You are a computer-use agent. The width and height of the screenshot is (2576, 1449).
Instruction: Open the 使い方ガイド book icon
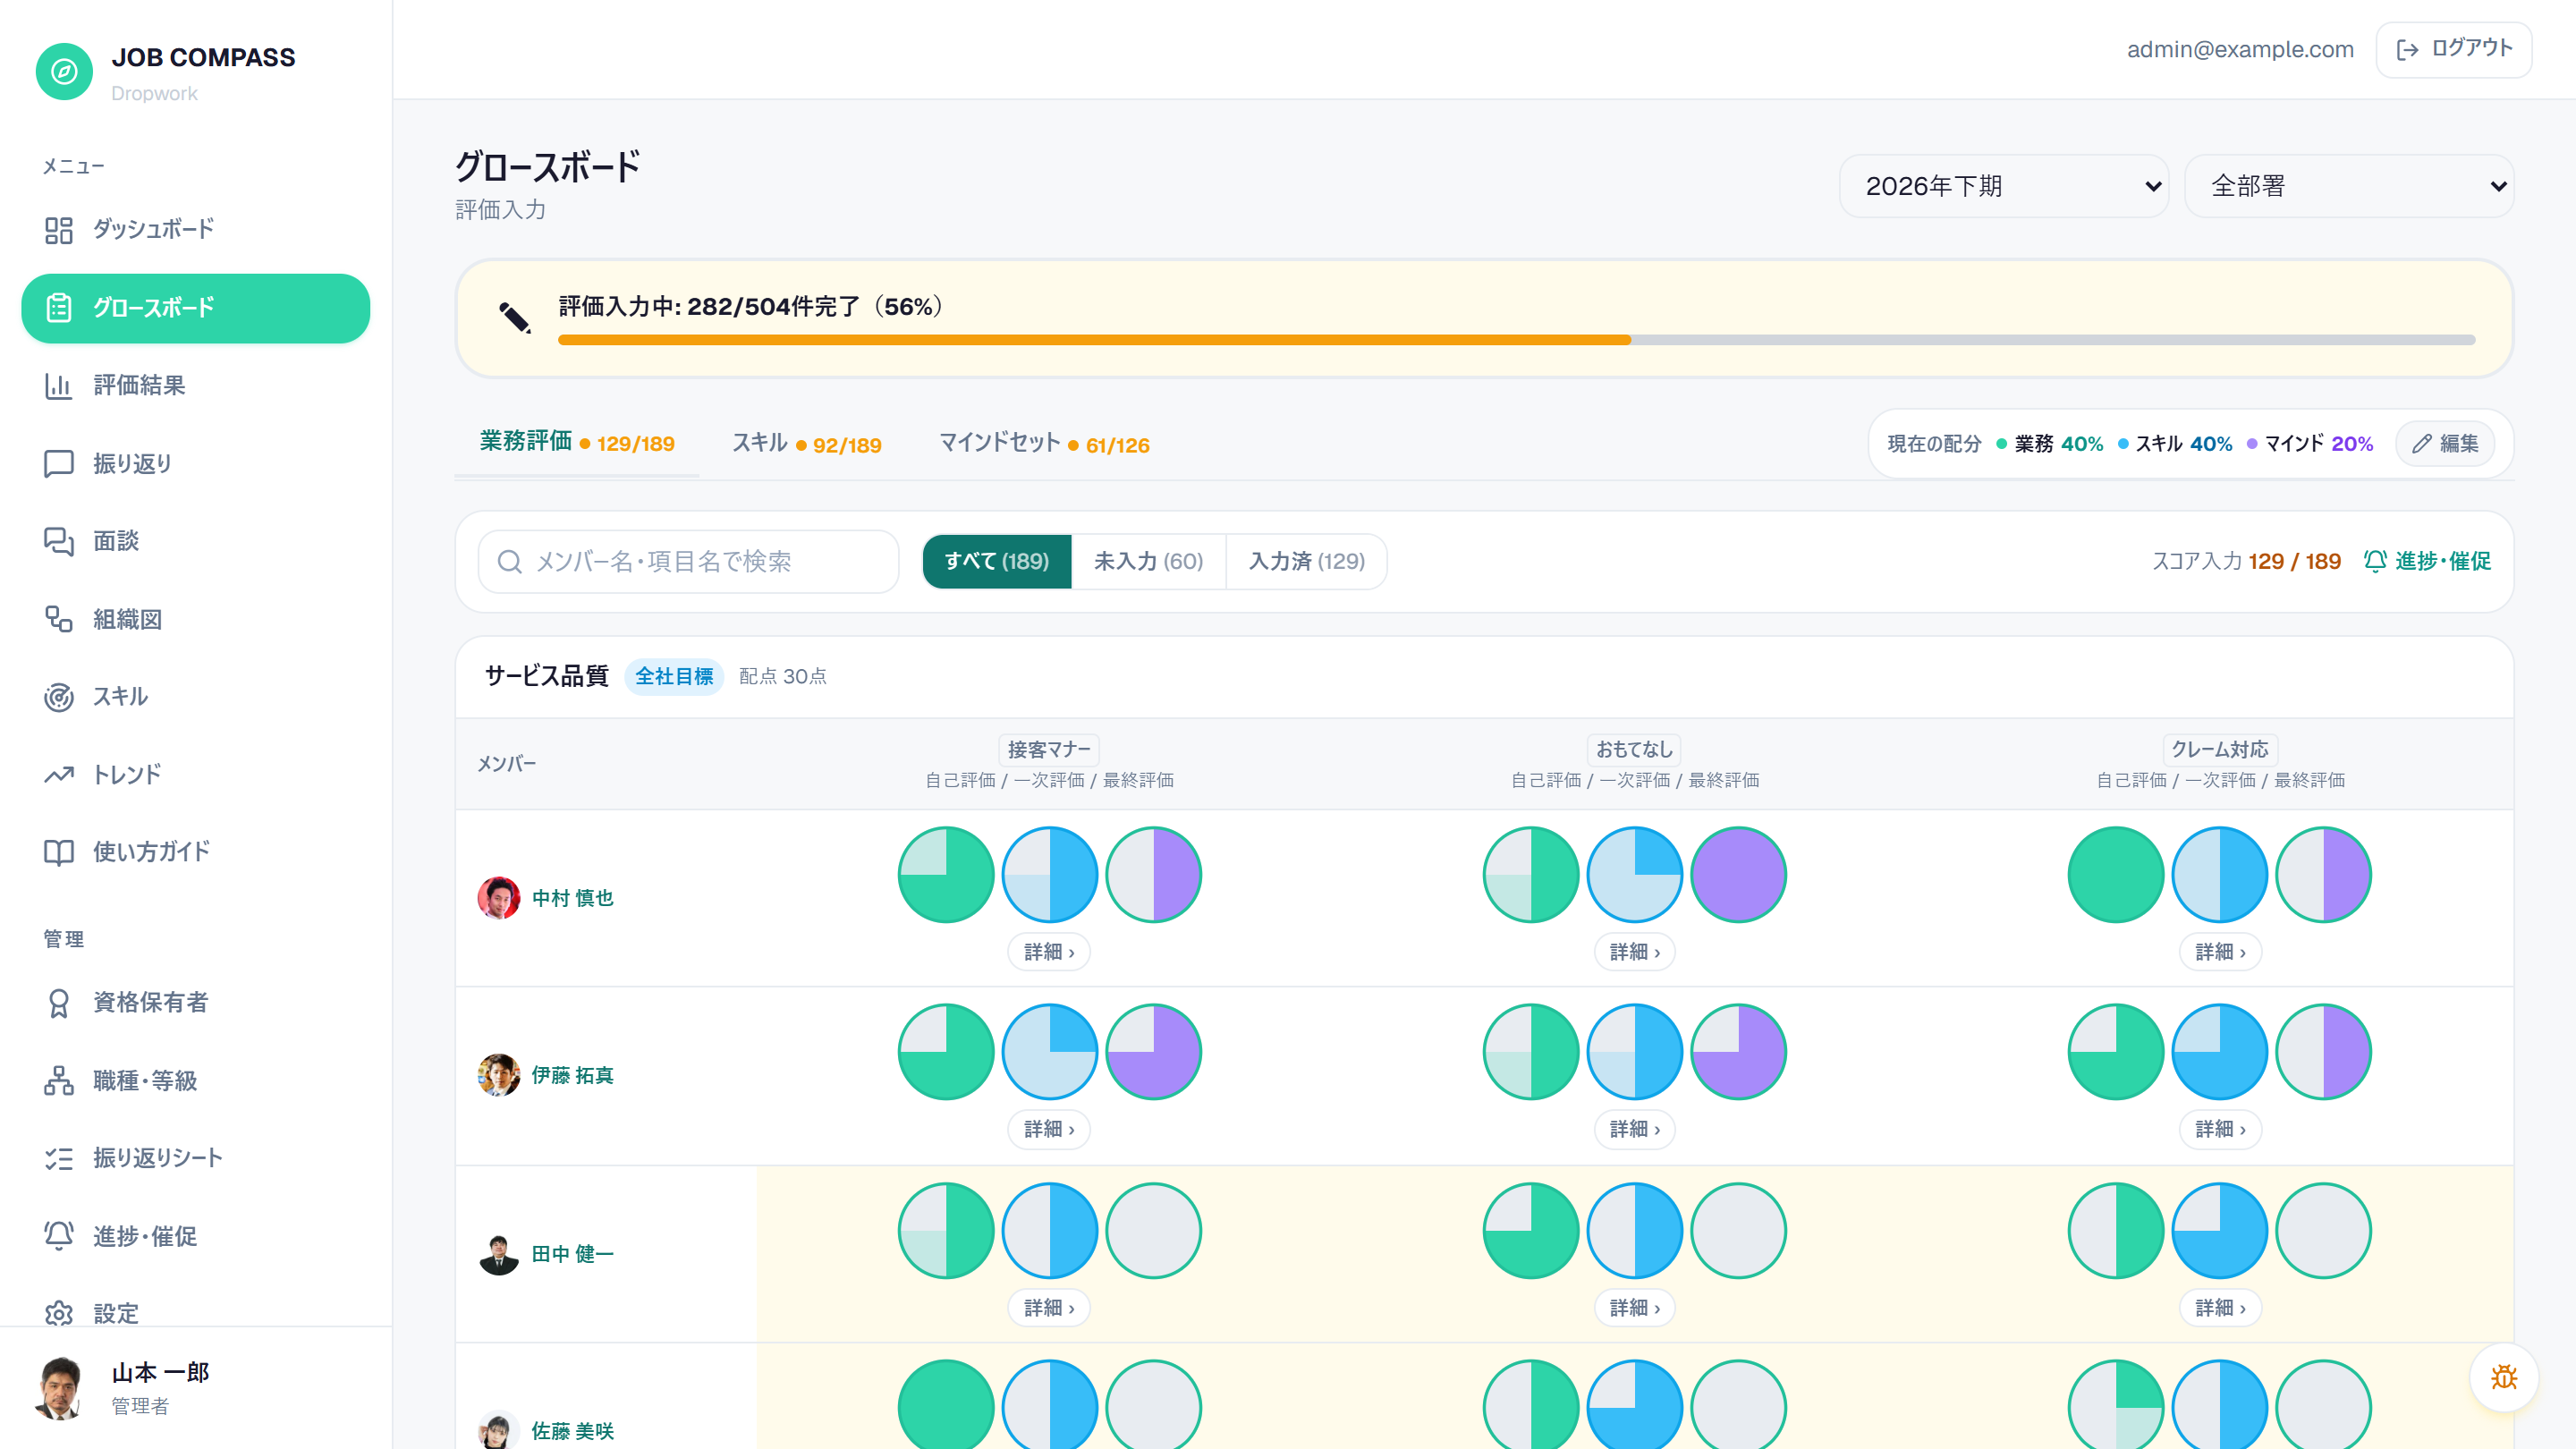pos(59,852)
